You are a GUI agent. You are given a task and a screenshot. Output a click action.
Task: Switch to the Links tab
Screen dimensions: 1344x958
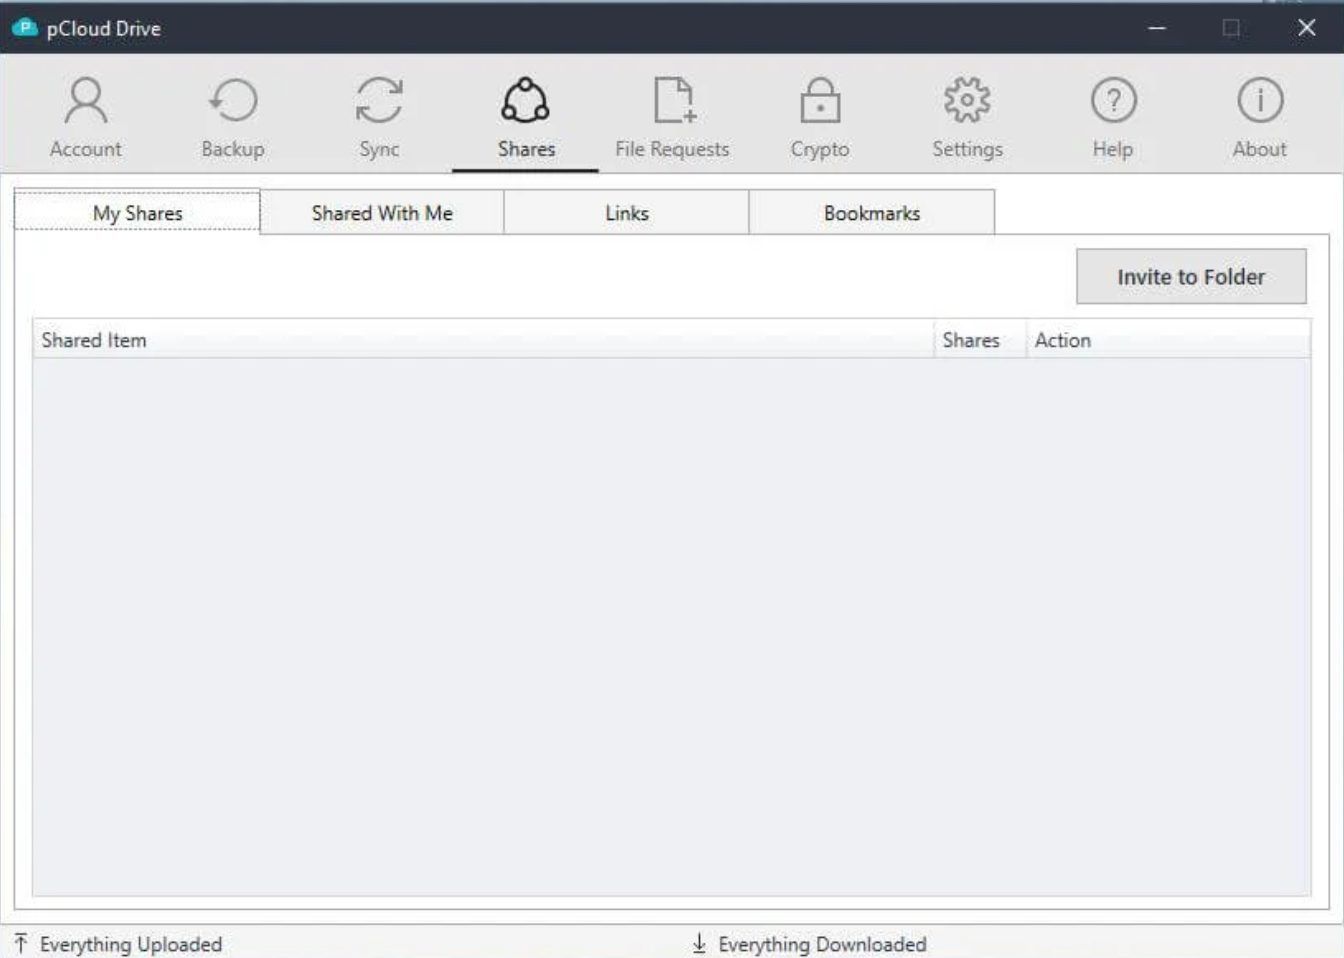[x=627, y=213]
